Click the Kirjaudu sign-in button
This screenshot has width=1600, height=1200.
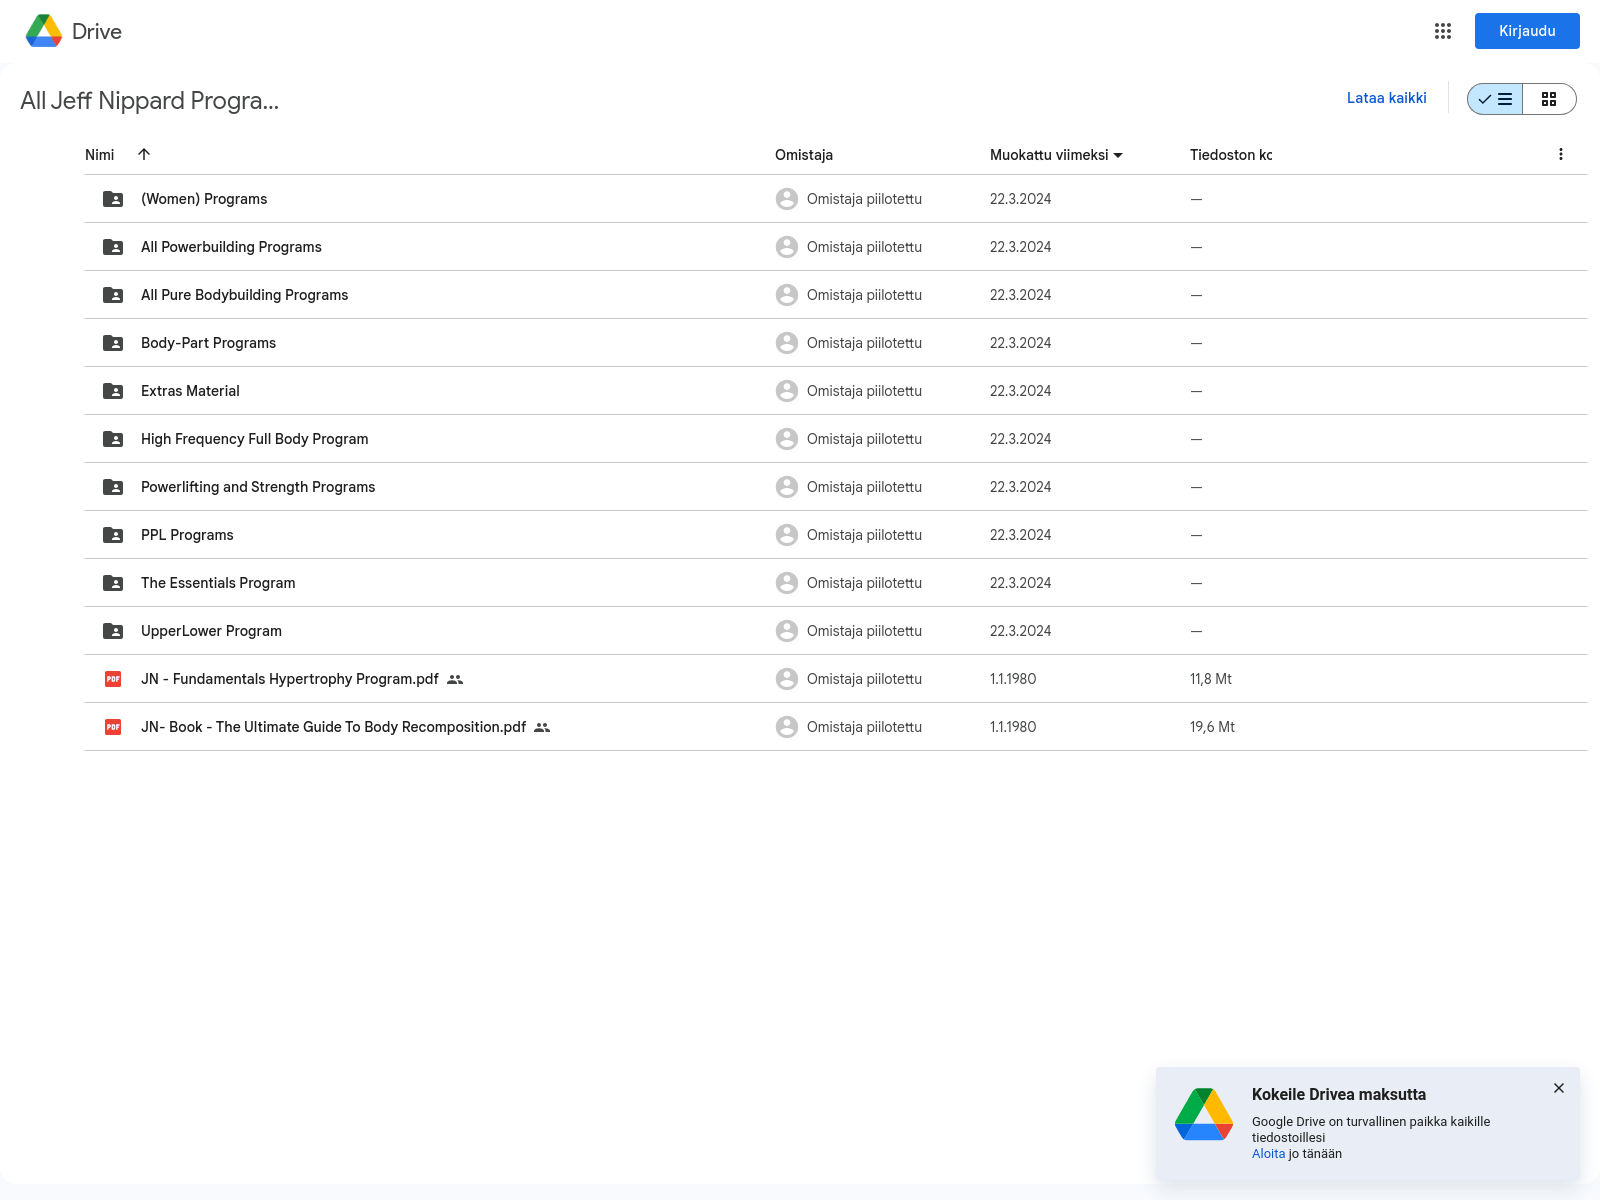pos(1527,31)
